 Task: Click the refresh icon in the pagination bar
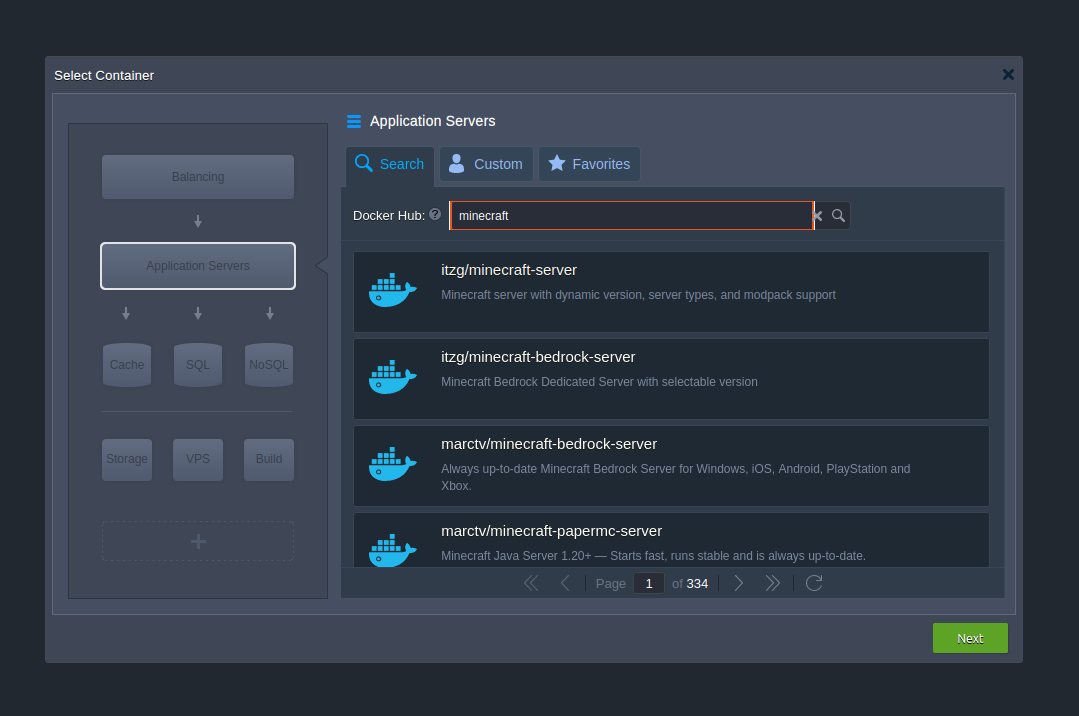[x=813, y=583]
